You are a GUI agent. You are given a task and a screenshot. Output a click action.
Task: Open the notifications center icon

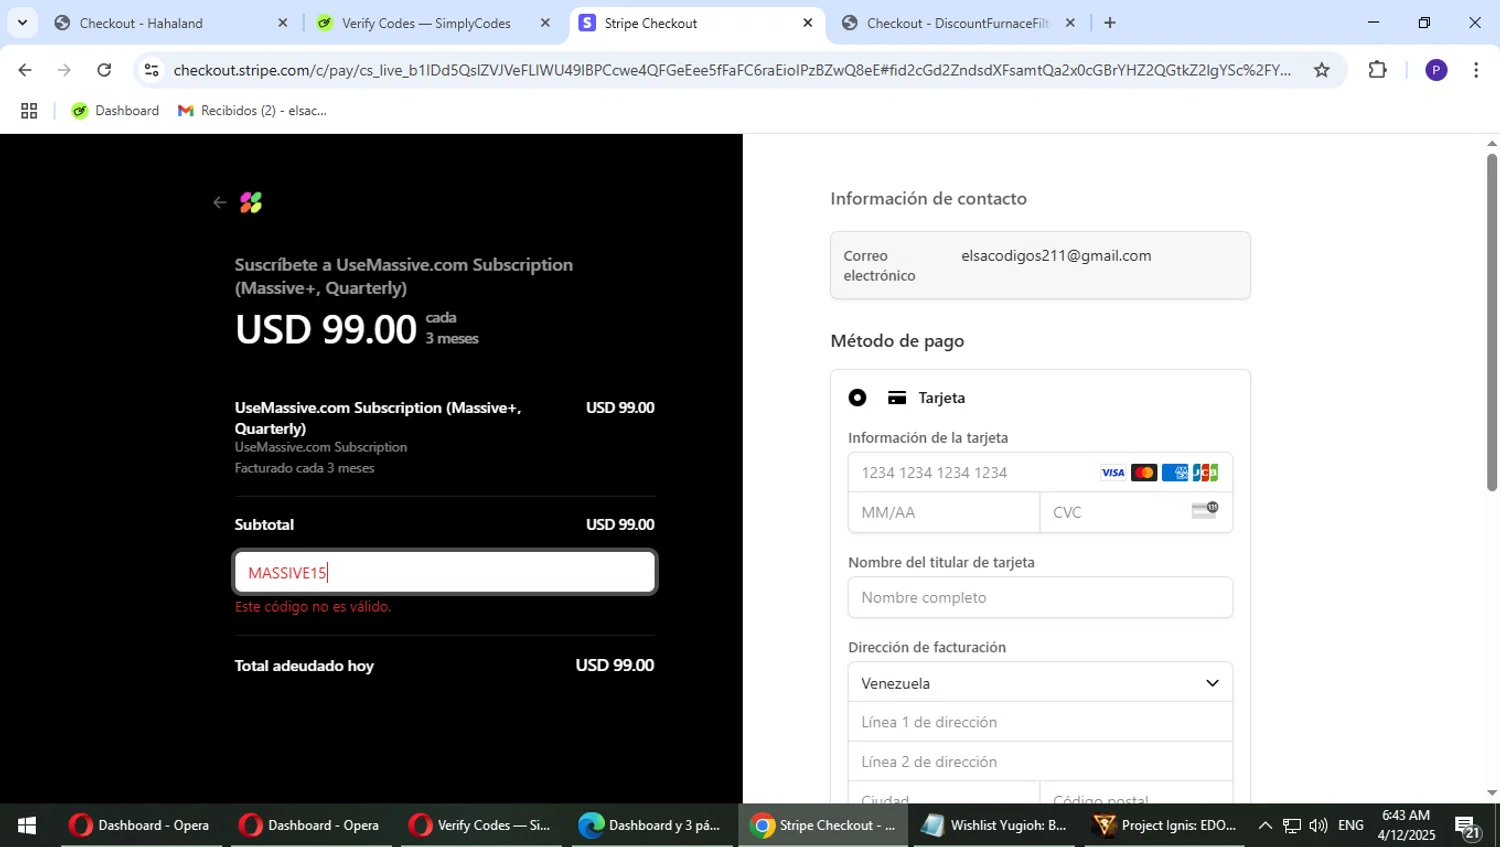coord(1468,827)
